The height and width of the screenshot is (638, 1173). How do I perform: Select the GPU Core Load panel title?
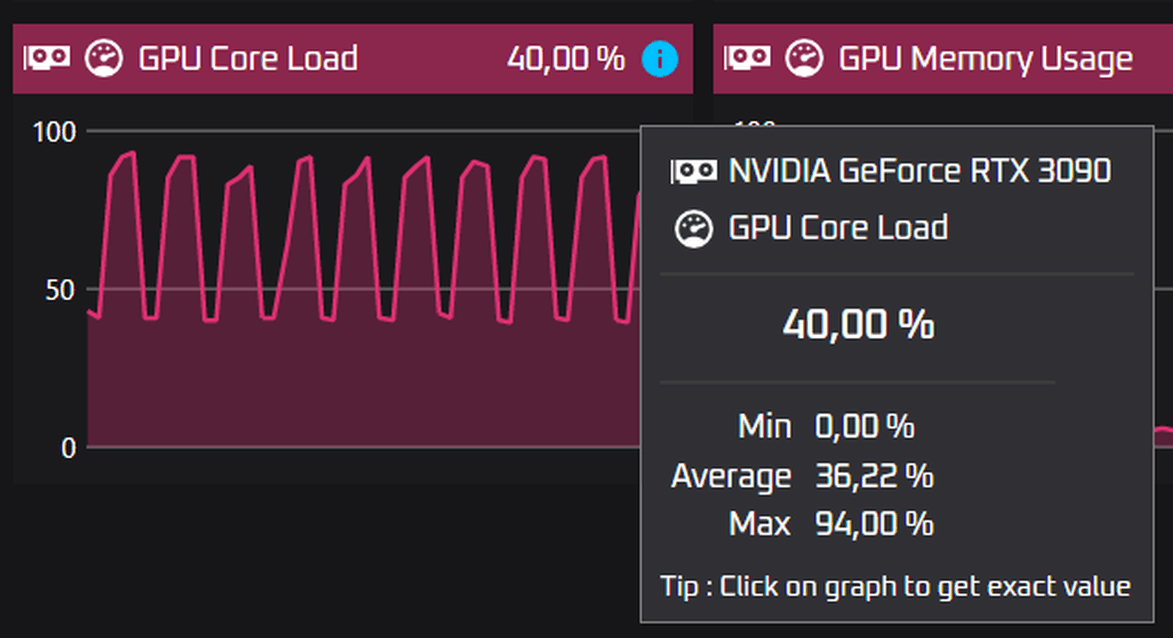pyautogui.click(x=248, y=58)
